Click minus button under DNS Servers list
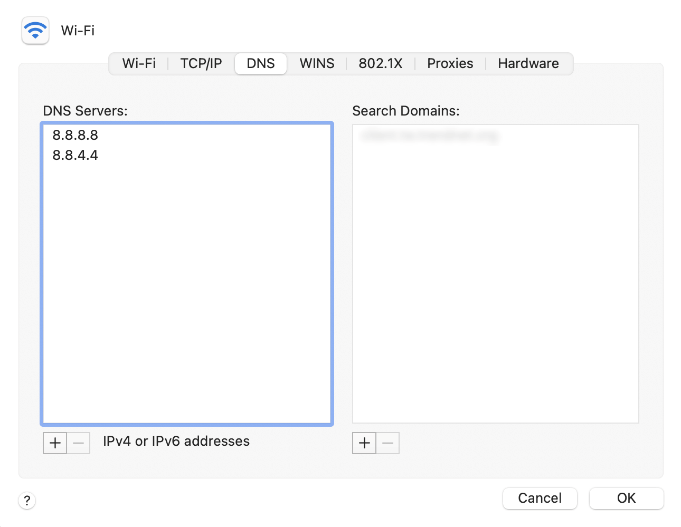This screenshot has height=527, width=681. pos(79,442)
